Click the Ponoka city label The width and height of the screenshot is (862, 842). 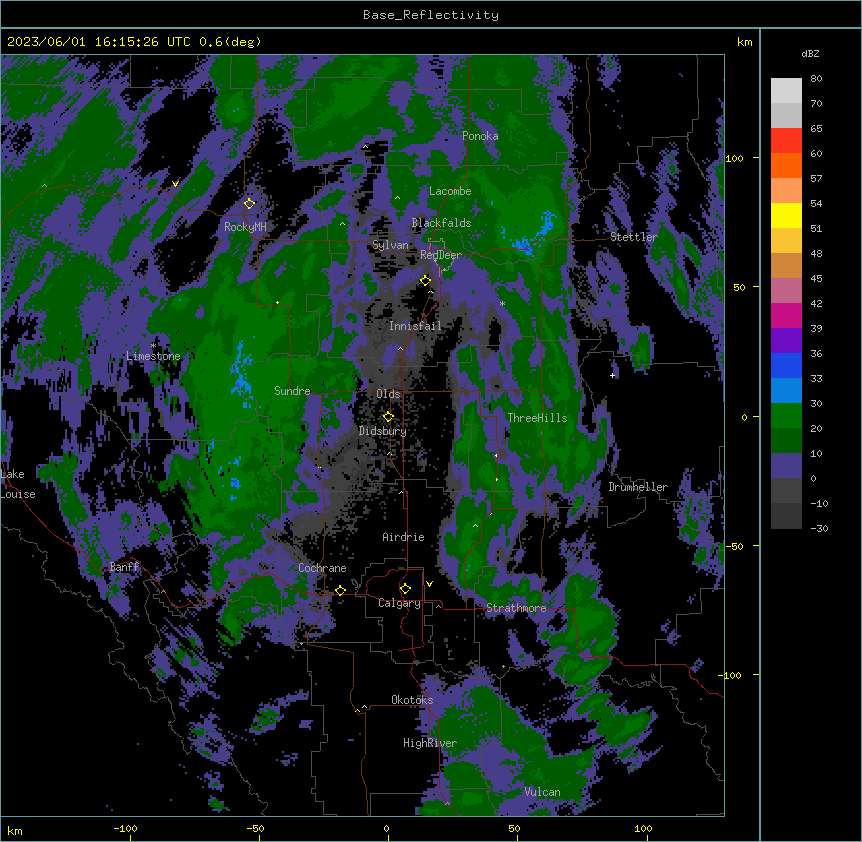tap(480, 136)
